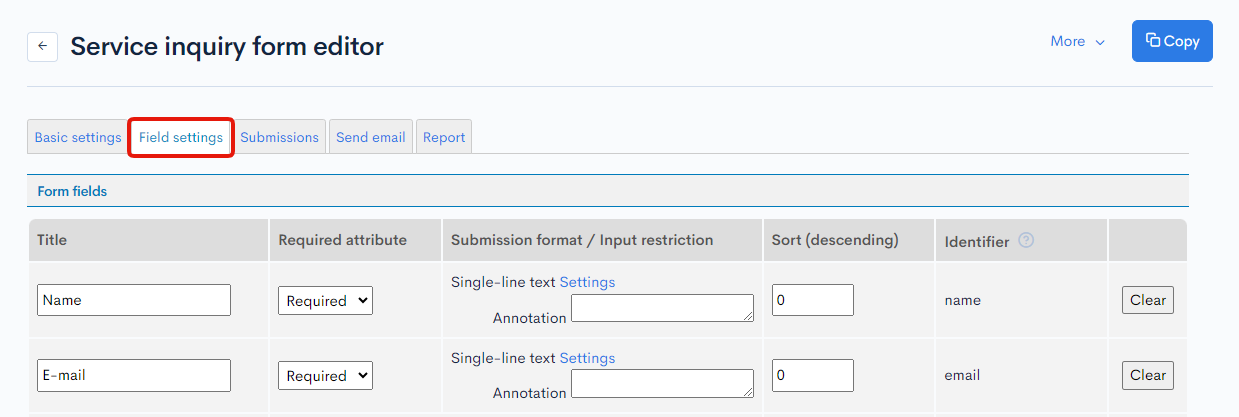
Task: Click the 'email' identifier text
Action: click(962, 376)
